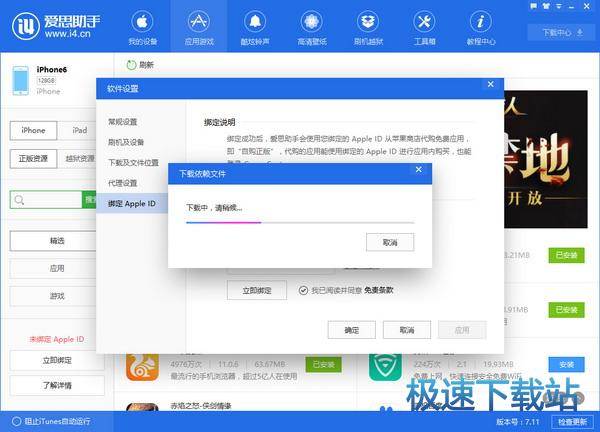Click the download progress bar

tap(300, 222)
